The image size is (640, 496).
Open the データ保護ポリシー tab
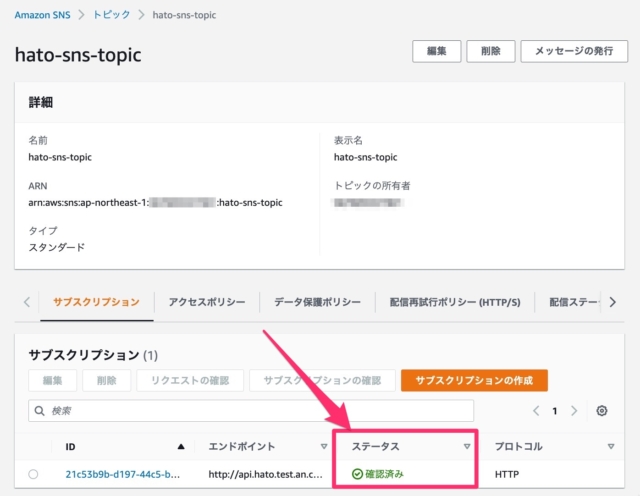(x=317, y=302)
